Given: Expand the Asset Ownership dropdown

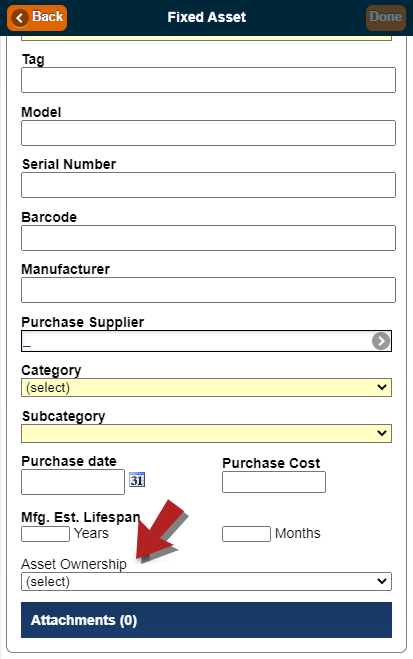Looking at the screenshot, I should click(x=206, y=581).
